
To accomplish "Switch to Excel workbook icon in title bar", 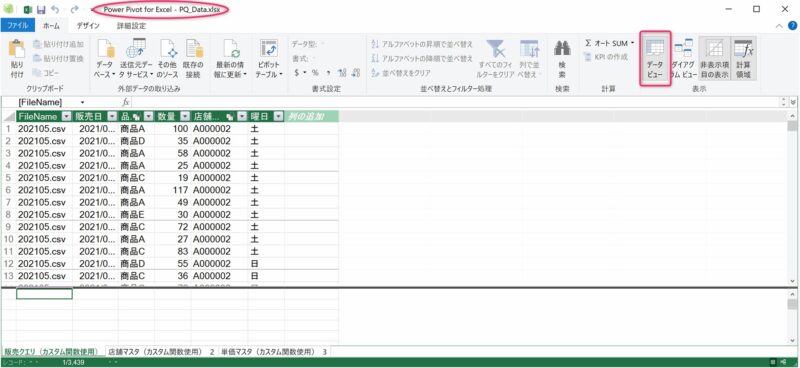I will (x=29, y=9).
